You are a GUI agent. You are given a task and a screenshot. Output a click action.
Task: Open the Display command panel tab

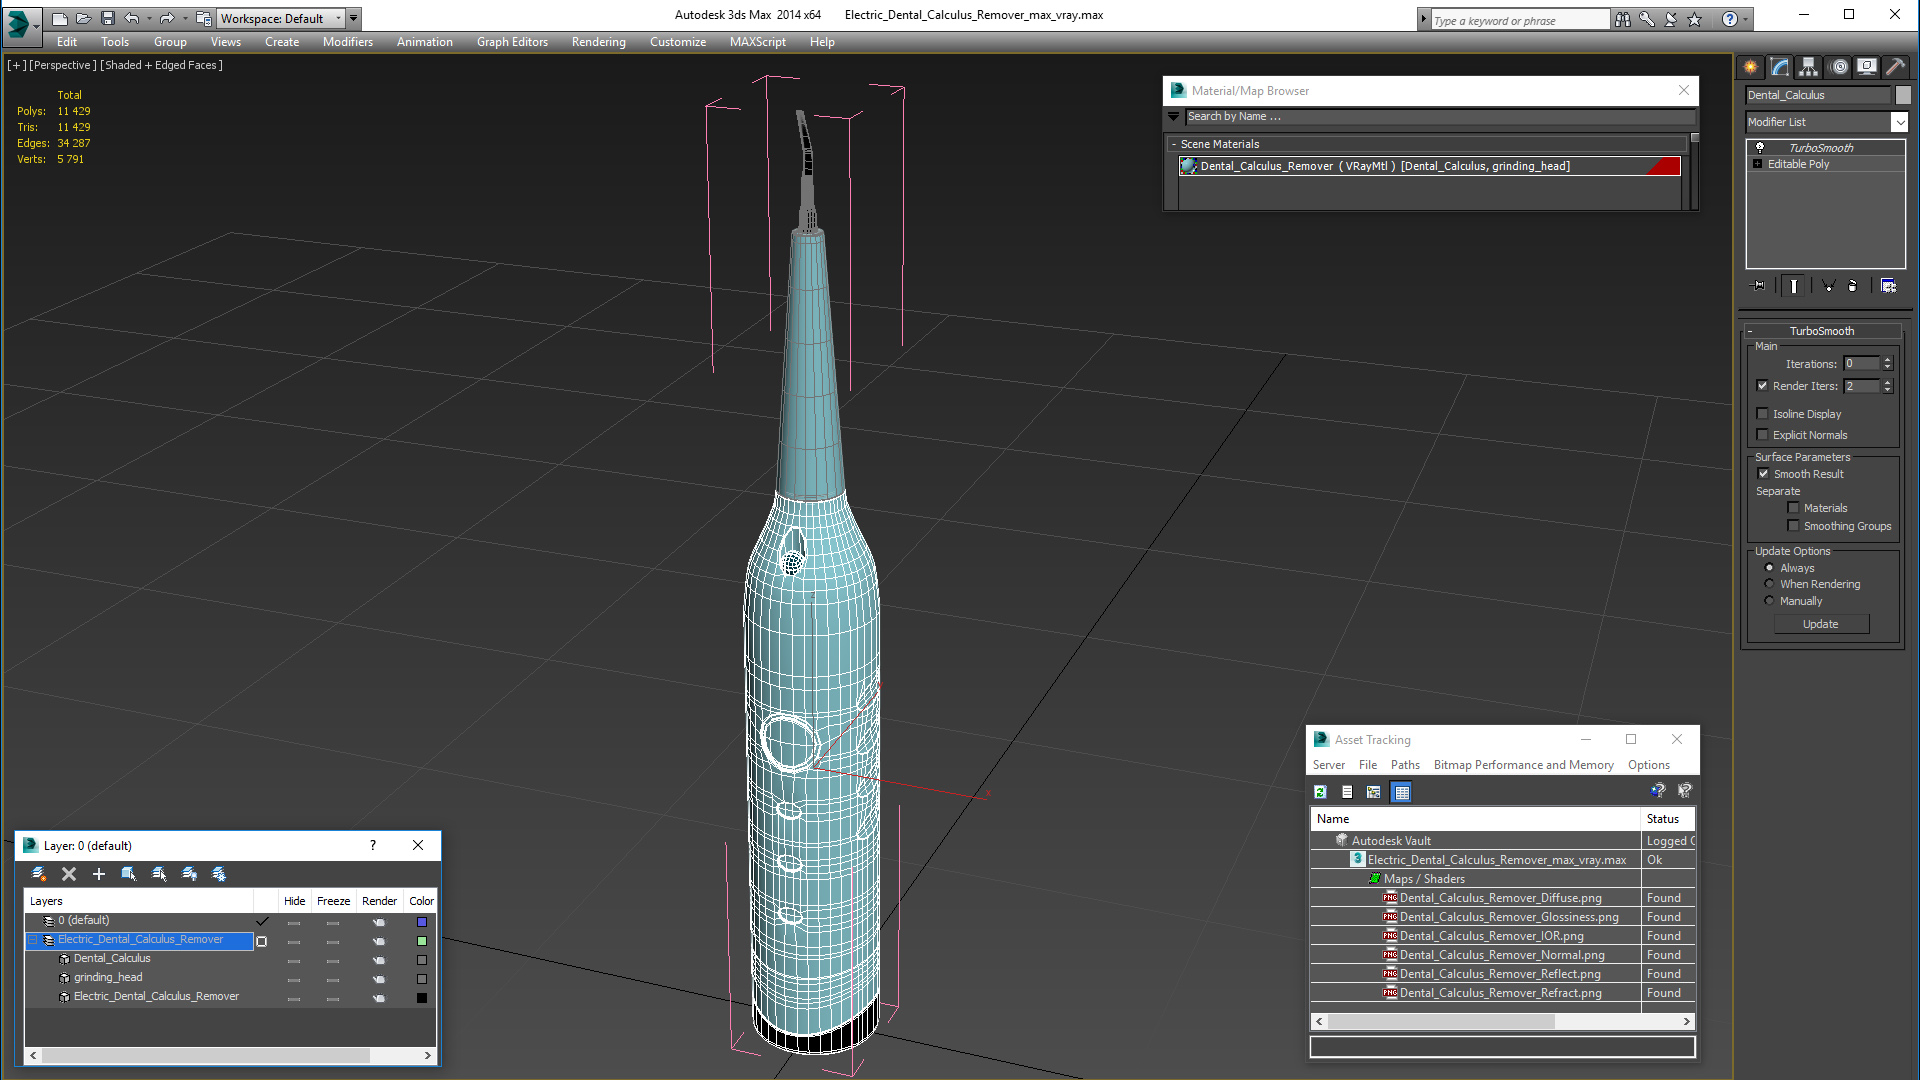click(1867, 67)
